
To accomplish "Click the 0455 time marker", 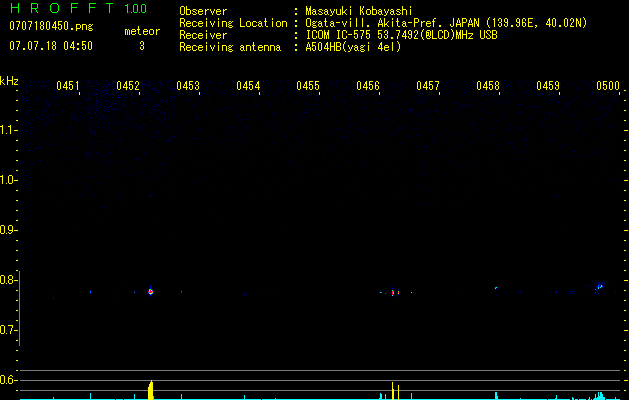I will (308, 86).
